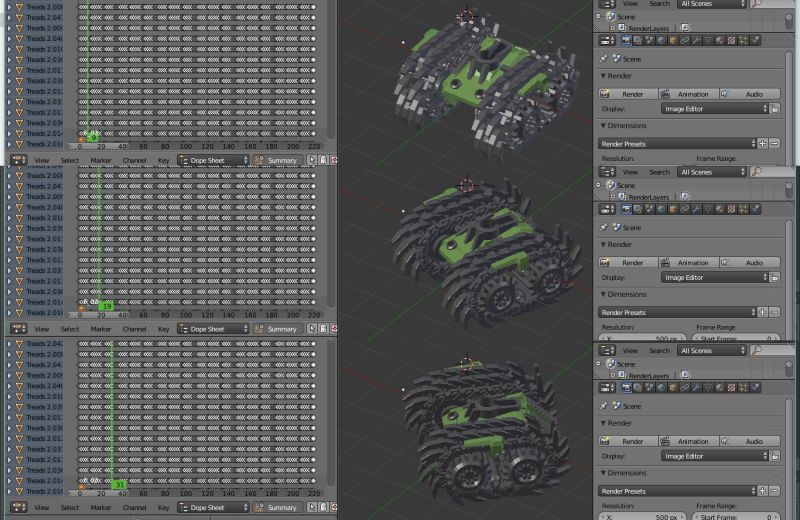The width and height of the screenshot is (800, 520).
Task: Click outliner search field beside frame-19 view
Action: click(772, 172)
